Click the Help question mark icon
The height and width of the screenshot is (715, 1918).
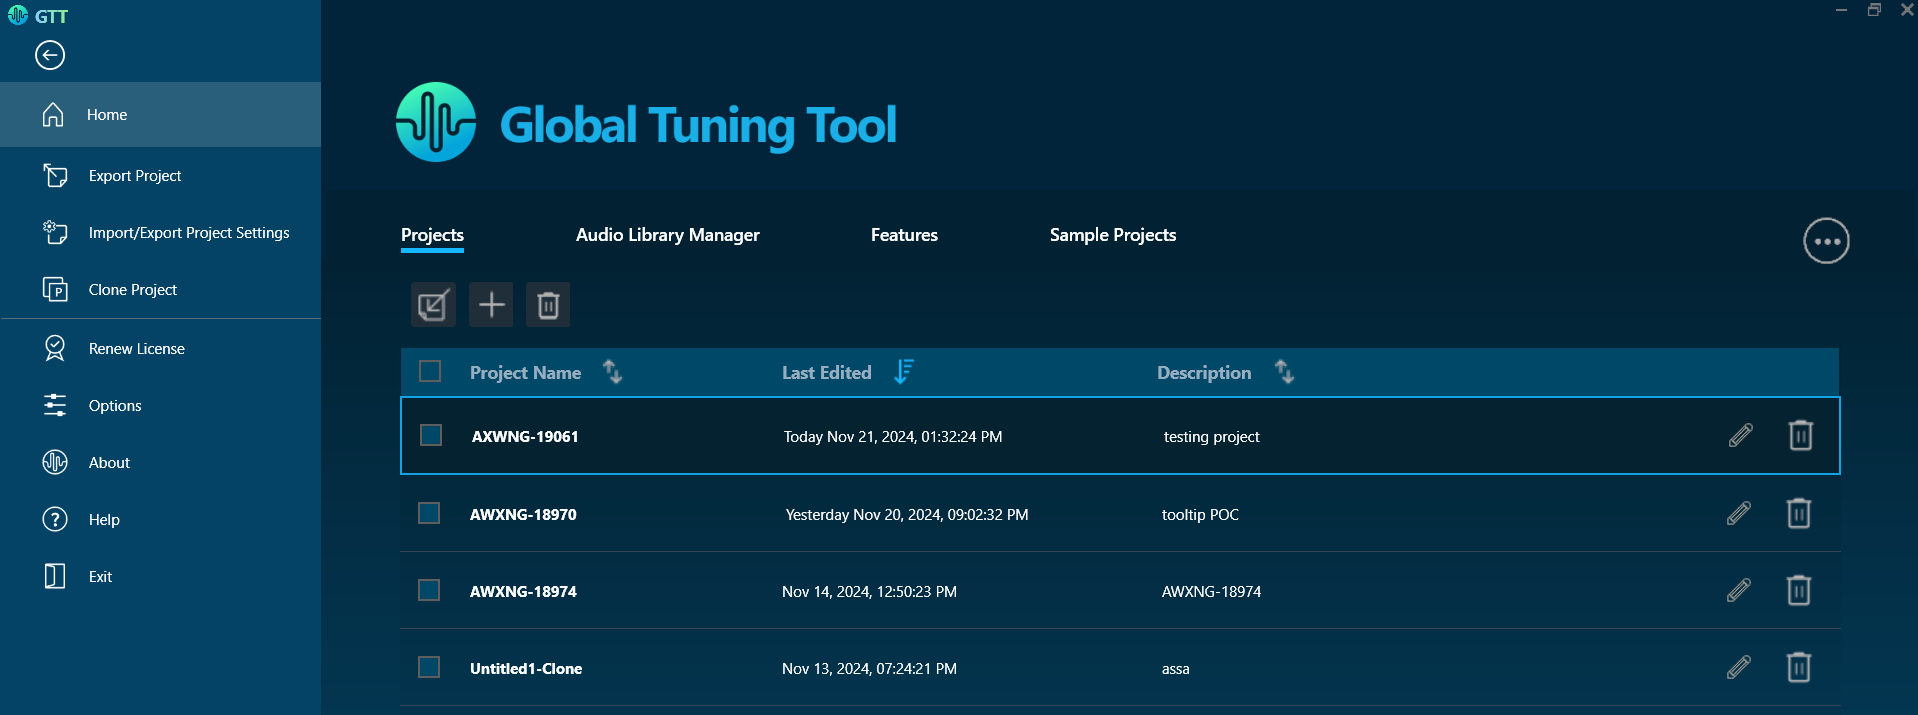(55, 519)
